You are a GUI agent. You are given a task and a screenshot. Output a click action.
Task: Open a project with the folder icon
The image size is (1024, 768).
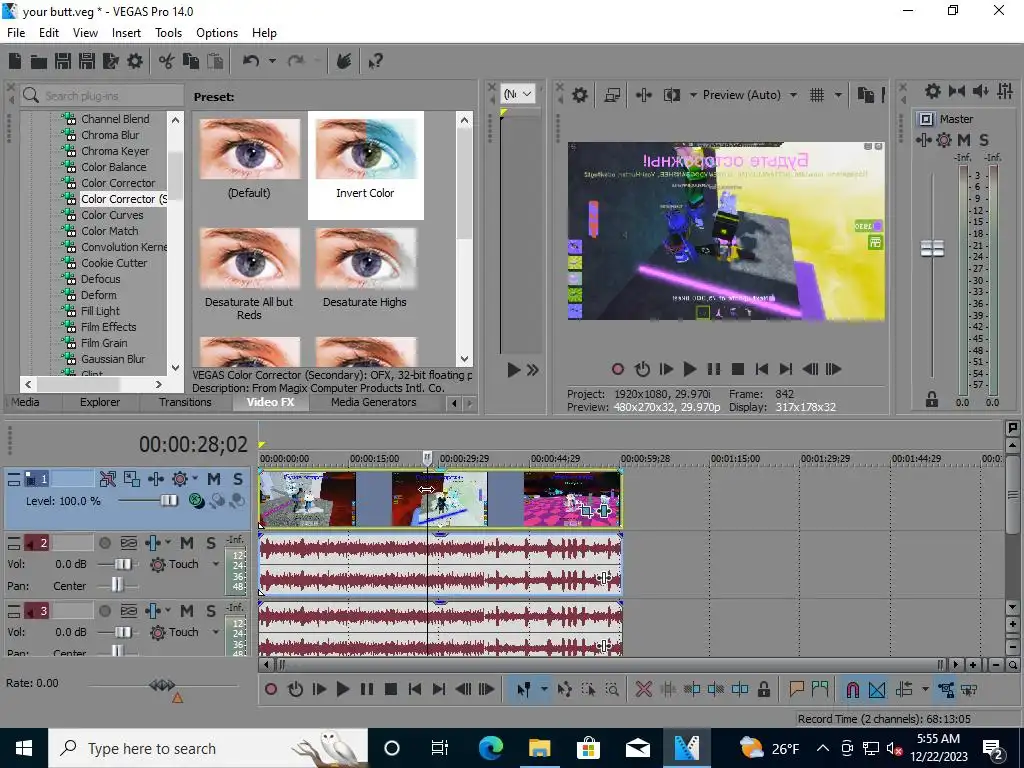[x=39, y=61]
